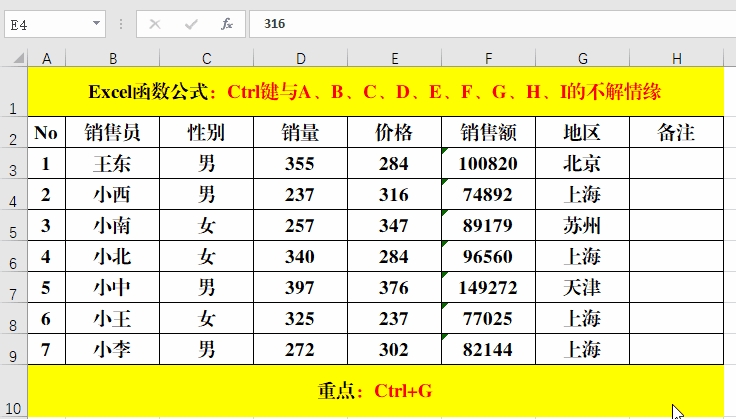Select row 9 header
The height and width of the screenshot is (419, 736).
tap(14, 349)
